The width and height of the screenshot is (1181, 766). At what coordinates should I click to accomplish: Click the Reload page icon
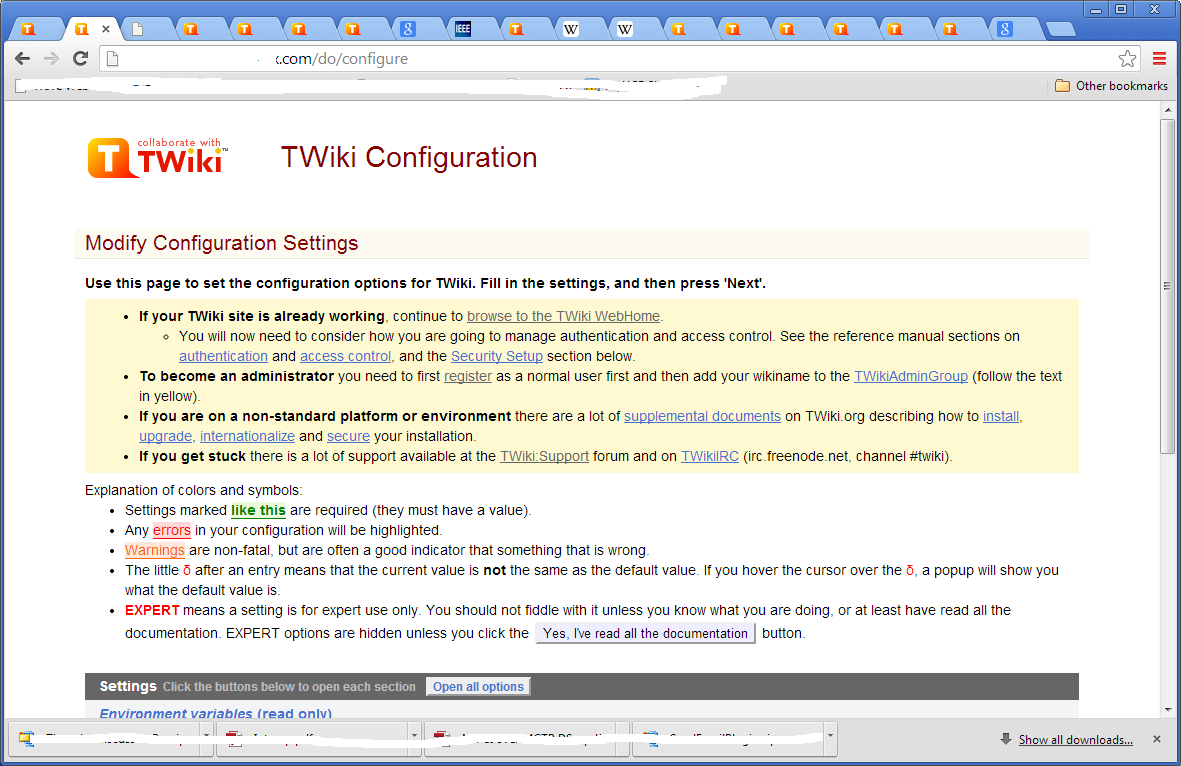click(80, 59)
